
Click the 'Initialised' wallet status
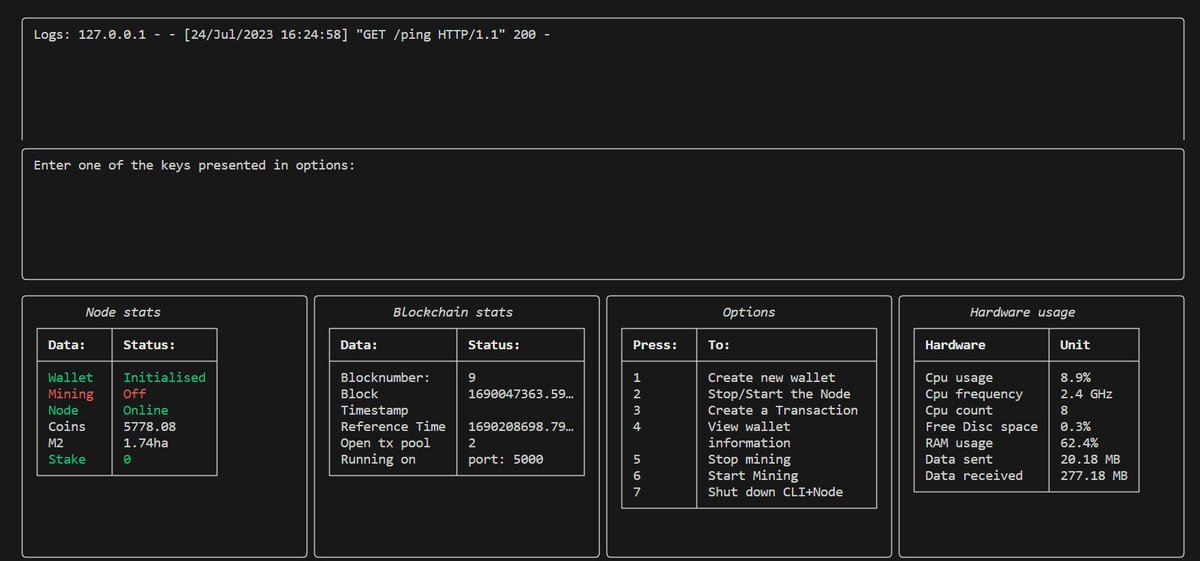pos(164,377)
